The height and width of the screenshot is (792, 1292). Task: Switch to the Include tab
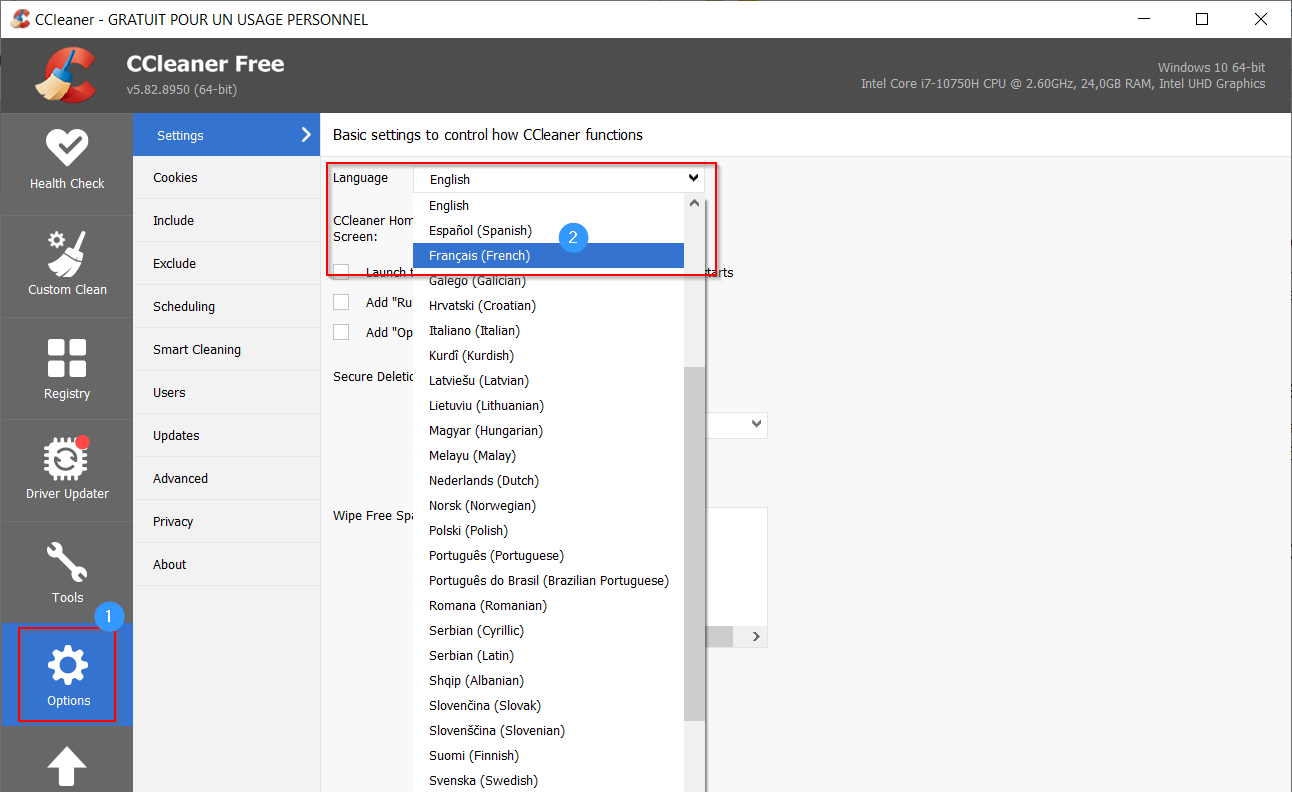pos(226,221)
